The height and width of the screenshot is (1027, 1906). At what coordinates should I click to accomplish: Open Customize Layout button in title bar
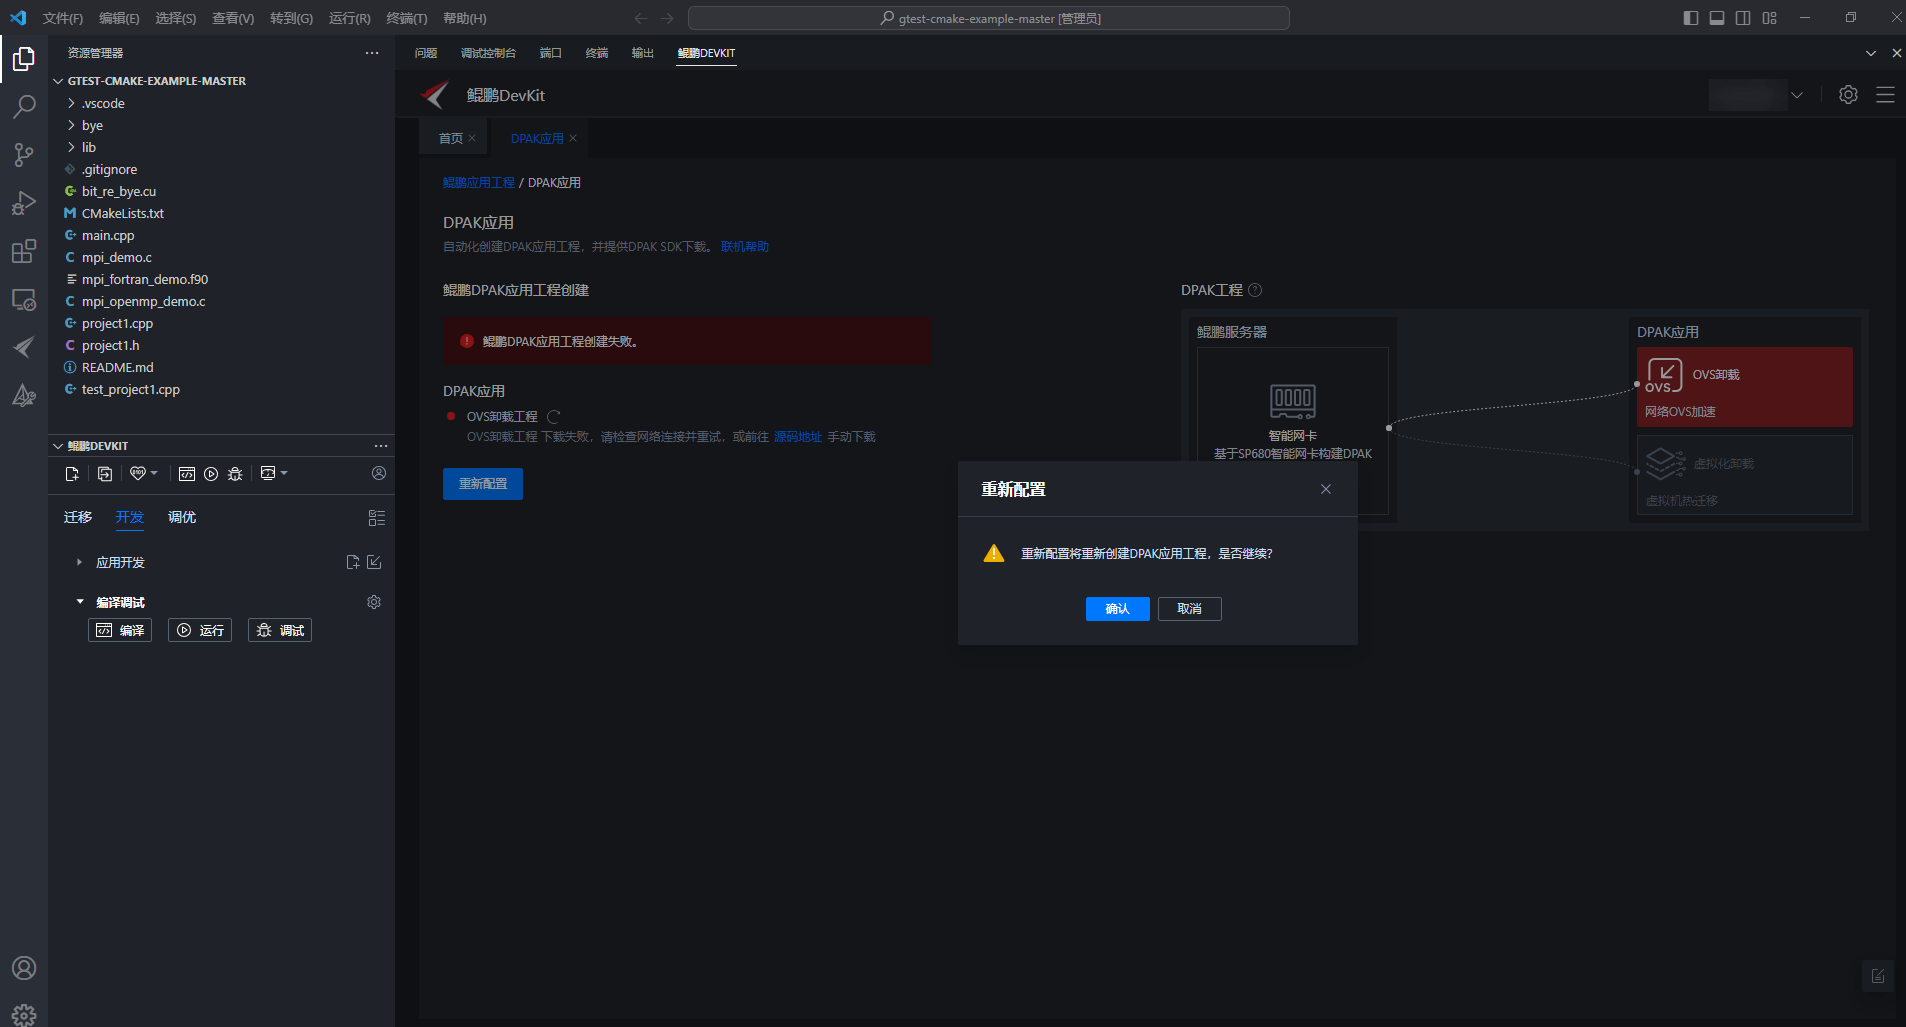pyautogui.click(x=1770, y=18)
